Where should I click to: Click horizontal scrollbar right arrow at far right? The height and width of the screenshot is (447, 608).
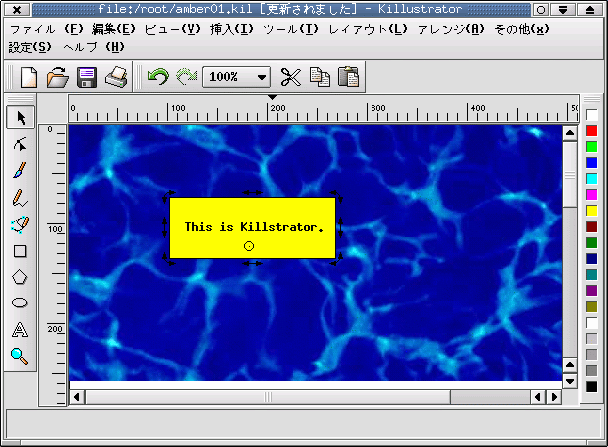[554, 397]
